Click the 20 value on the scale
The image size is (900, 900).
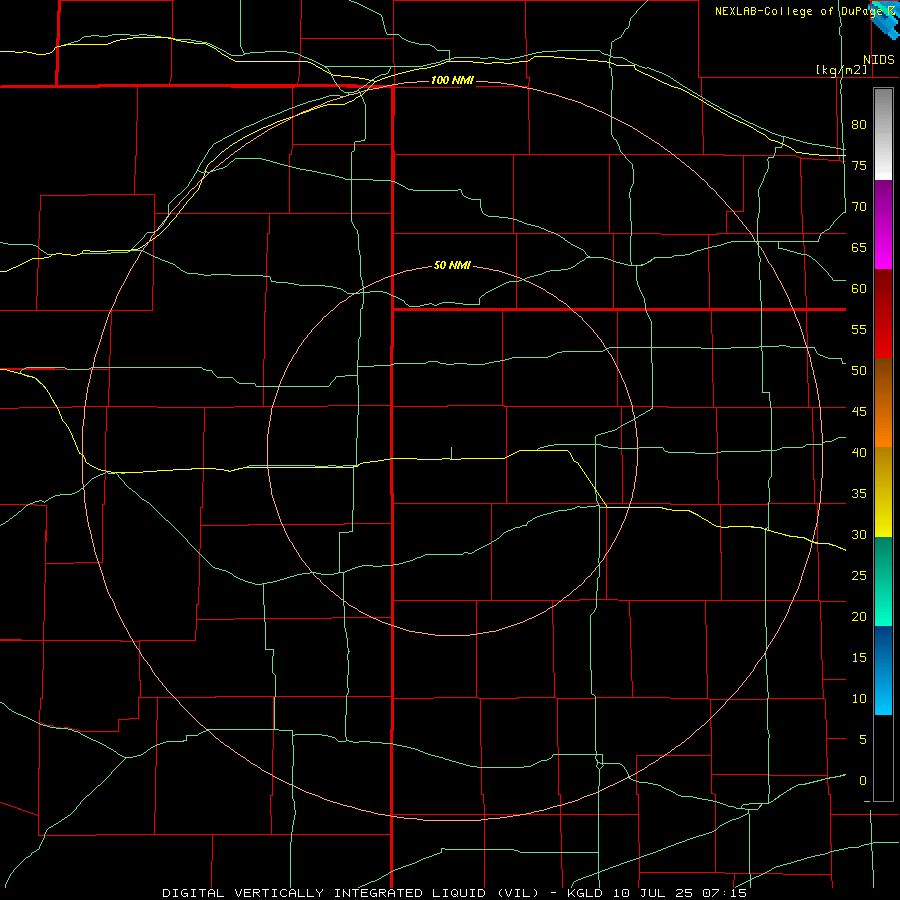click(859, 617)
